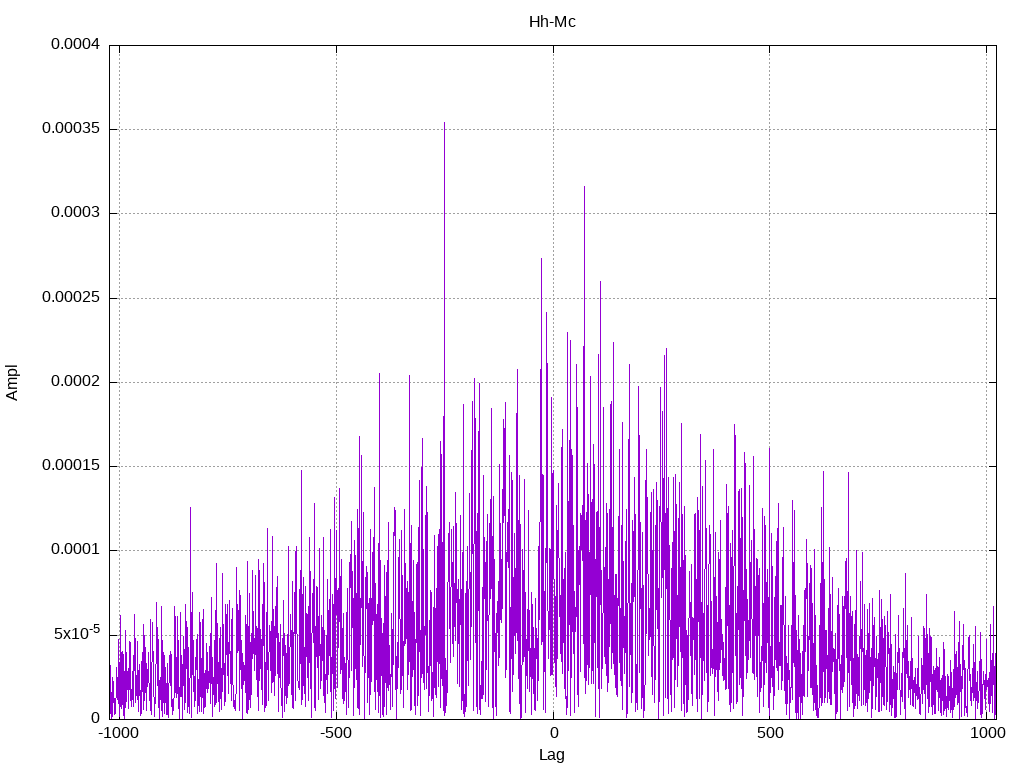Click the x-axis tick label -1000
The height and width of the screenshot is (768, 1024).
click(x=118, y=733)
